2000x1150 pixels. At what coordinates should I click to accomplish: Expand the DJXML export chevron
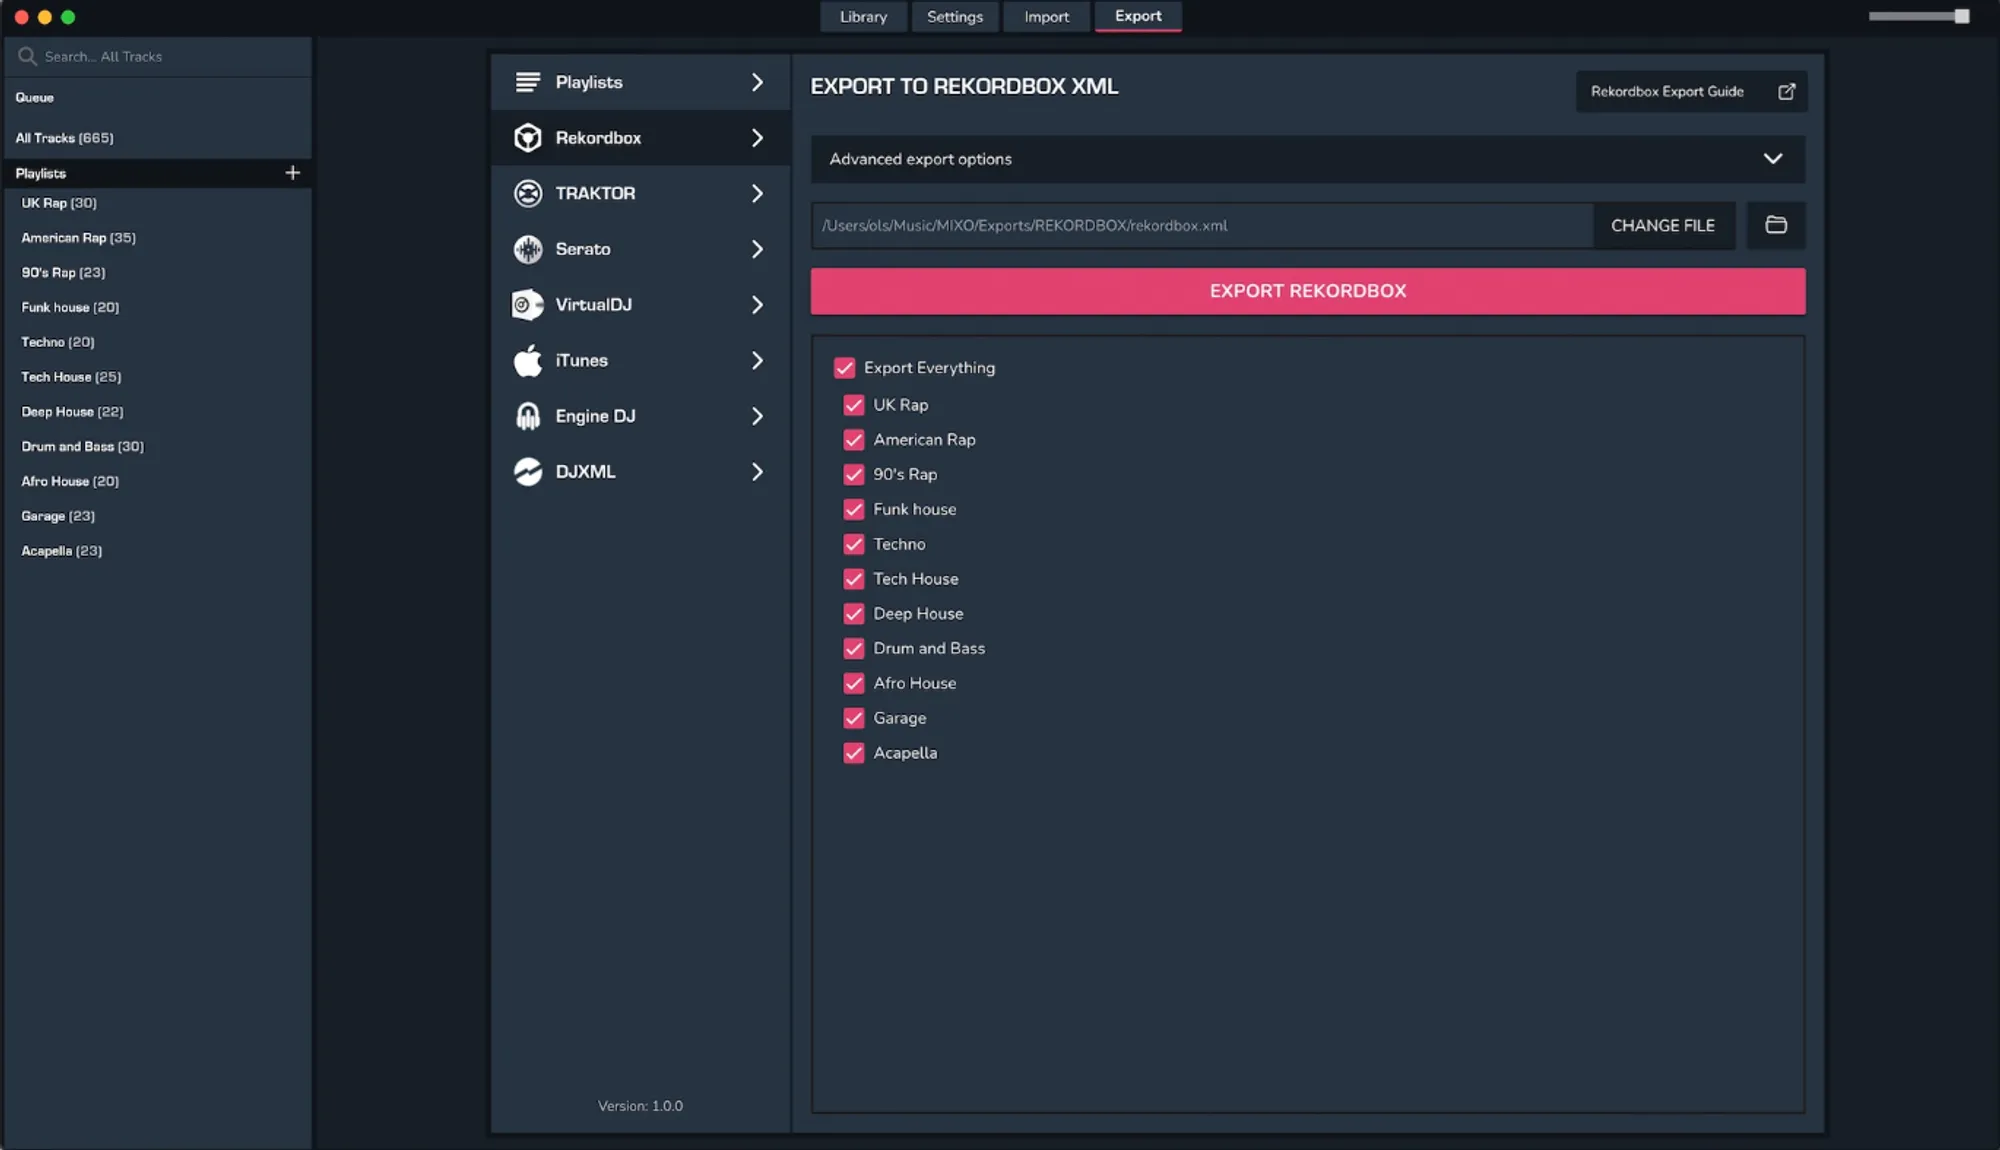tap(757, 472)
